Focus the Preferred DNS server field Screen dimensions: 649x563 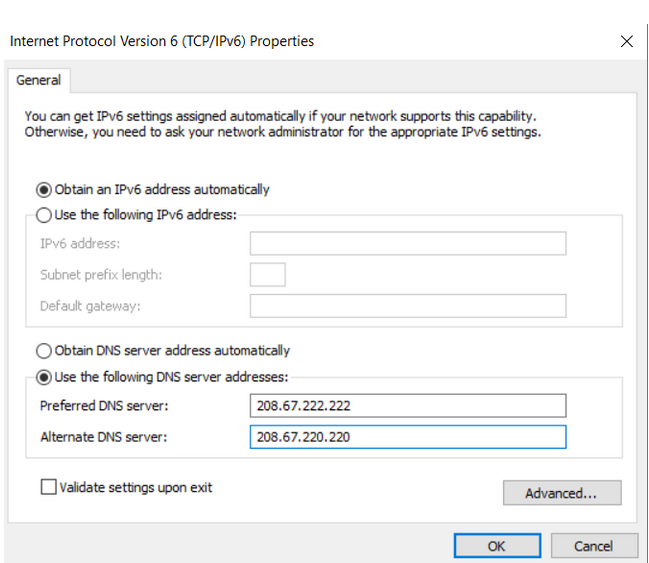(x=408, y=406)
